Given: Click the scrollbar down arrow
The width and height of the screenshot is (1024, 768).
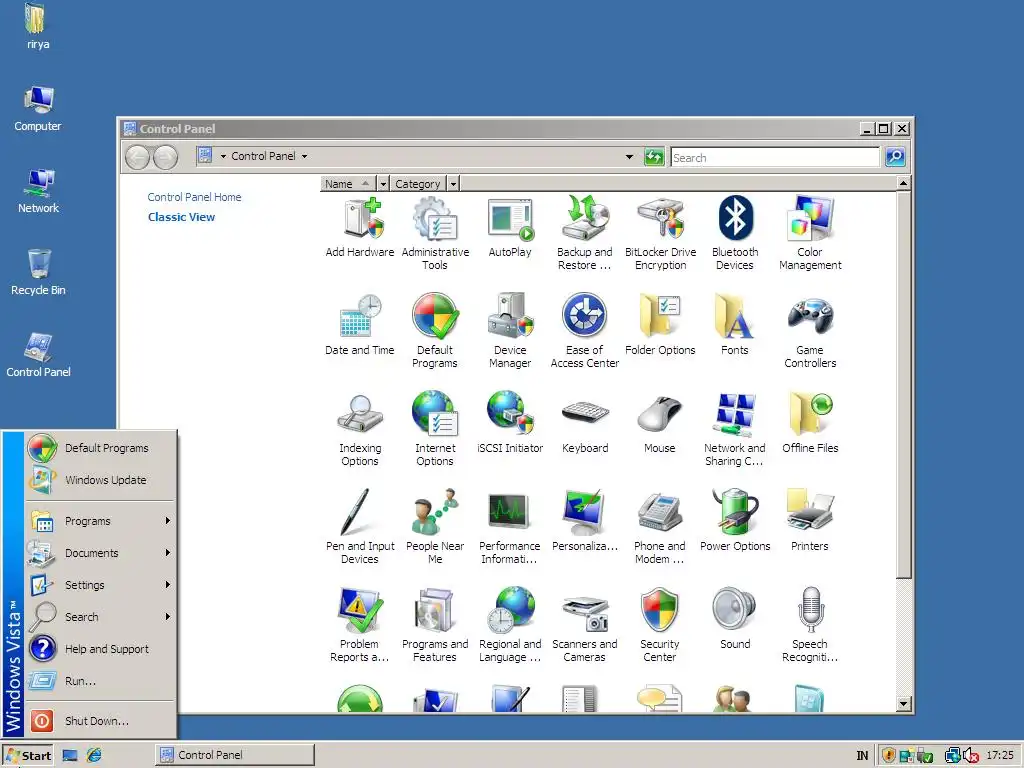Looking at the screenshot, I should pos(903,704).
